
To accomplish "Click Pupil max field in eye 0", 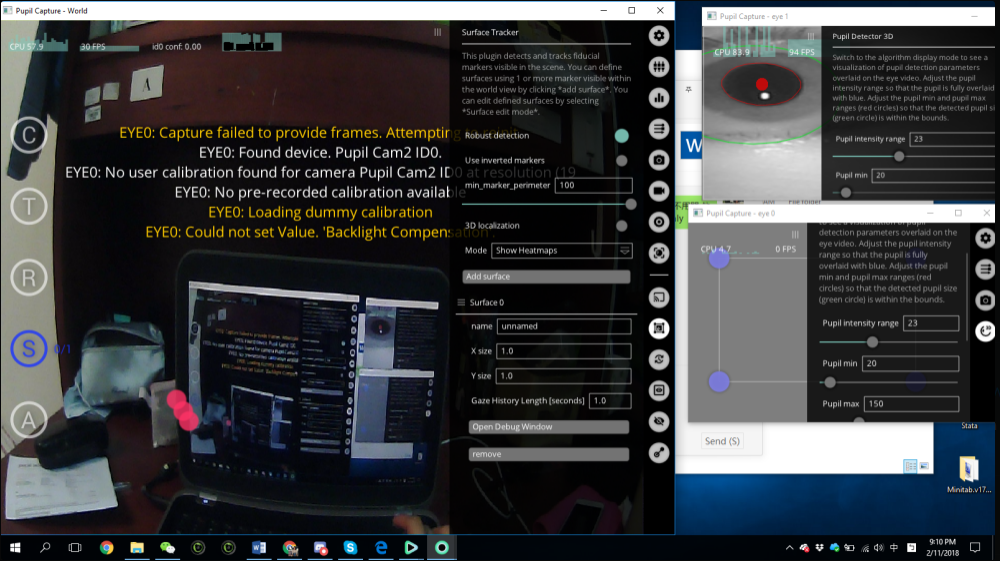I will (911, 404).
